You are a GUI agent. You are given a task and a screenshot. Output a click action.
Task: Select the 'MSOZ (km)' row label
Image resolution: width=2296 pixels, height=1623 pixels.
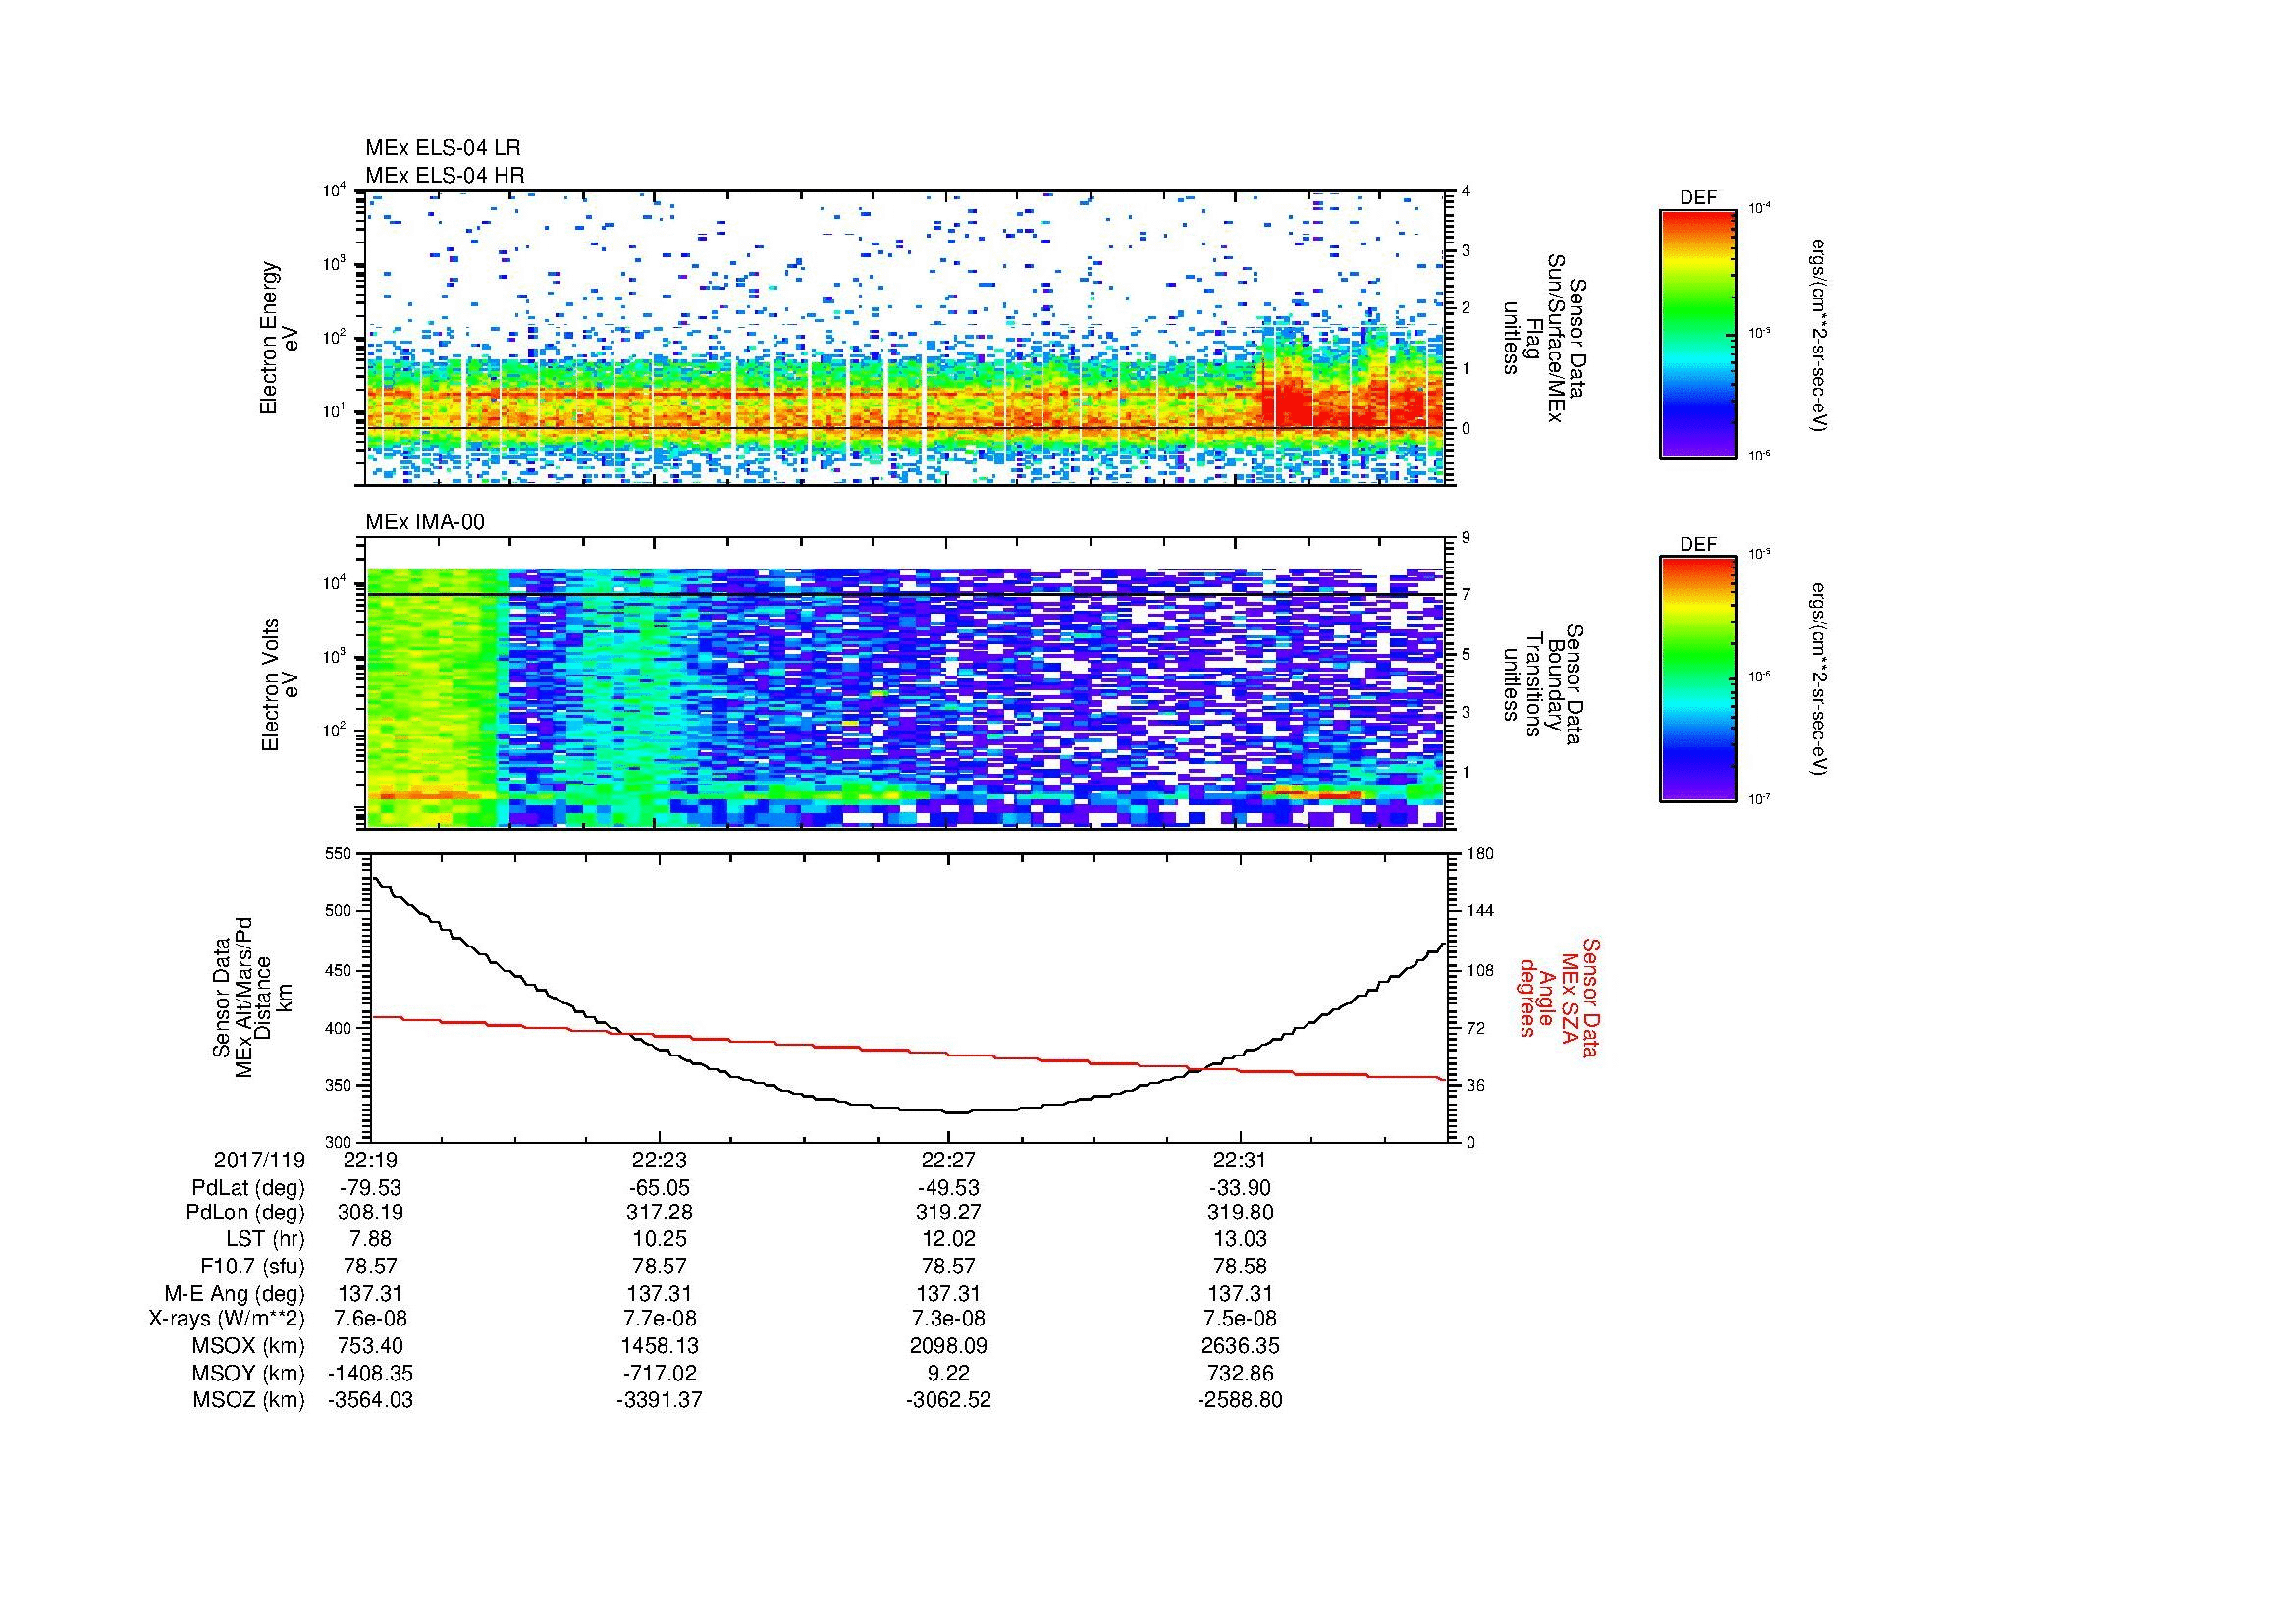(x=249, y=1400)
